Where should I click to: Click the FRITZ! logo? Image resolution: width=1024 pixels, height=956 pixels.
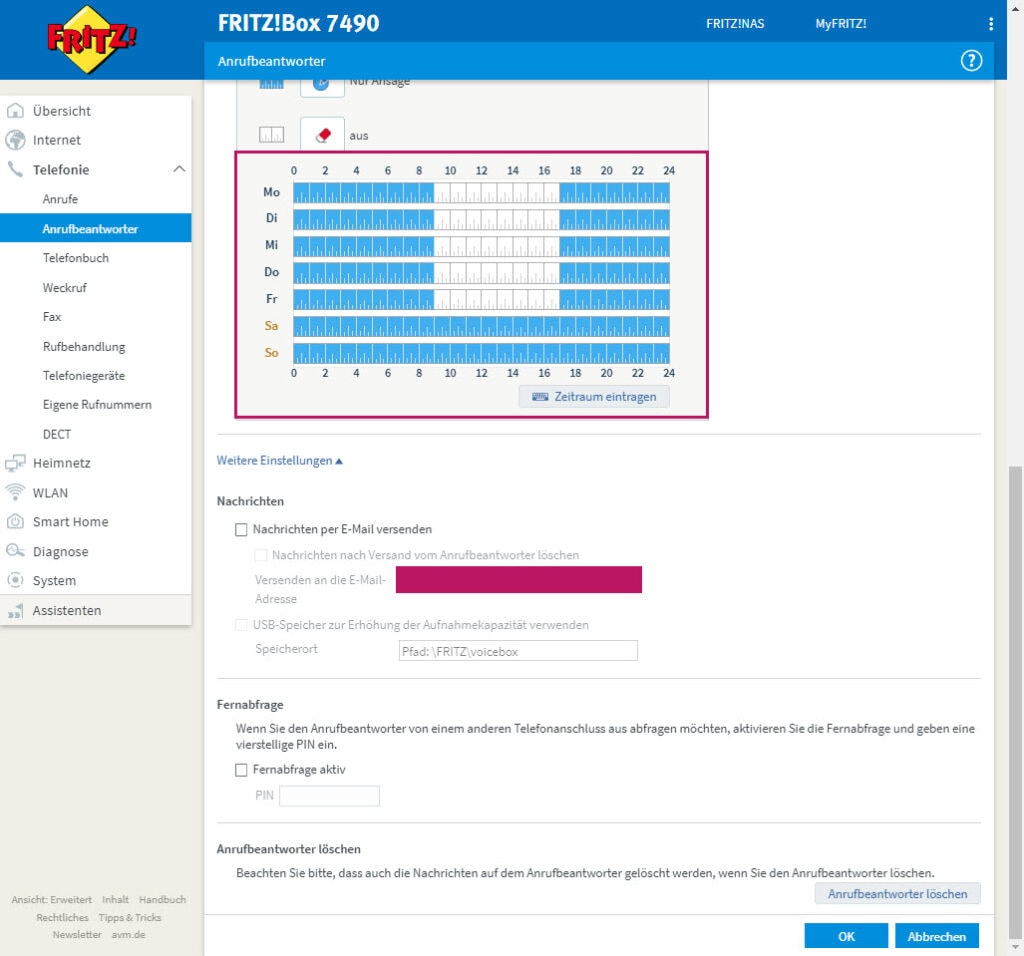[92, 40]
